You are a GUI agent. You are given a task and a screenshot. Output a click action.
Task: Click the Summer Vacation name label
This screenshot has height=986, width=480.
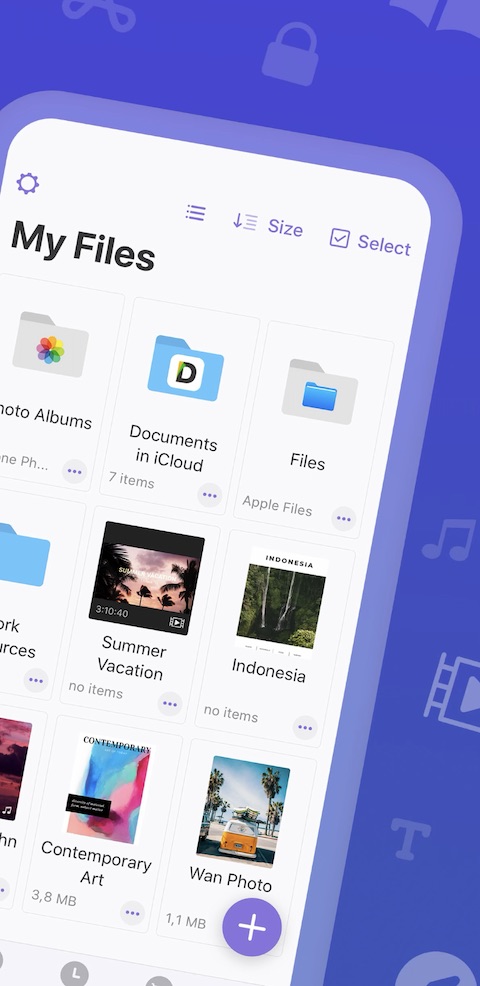coord(132,657)
